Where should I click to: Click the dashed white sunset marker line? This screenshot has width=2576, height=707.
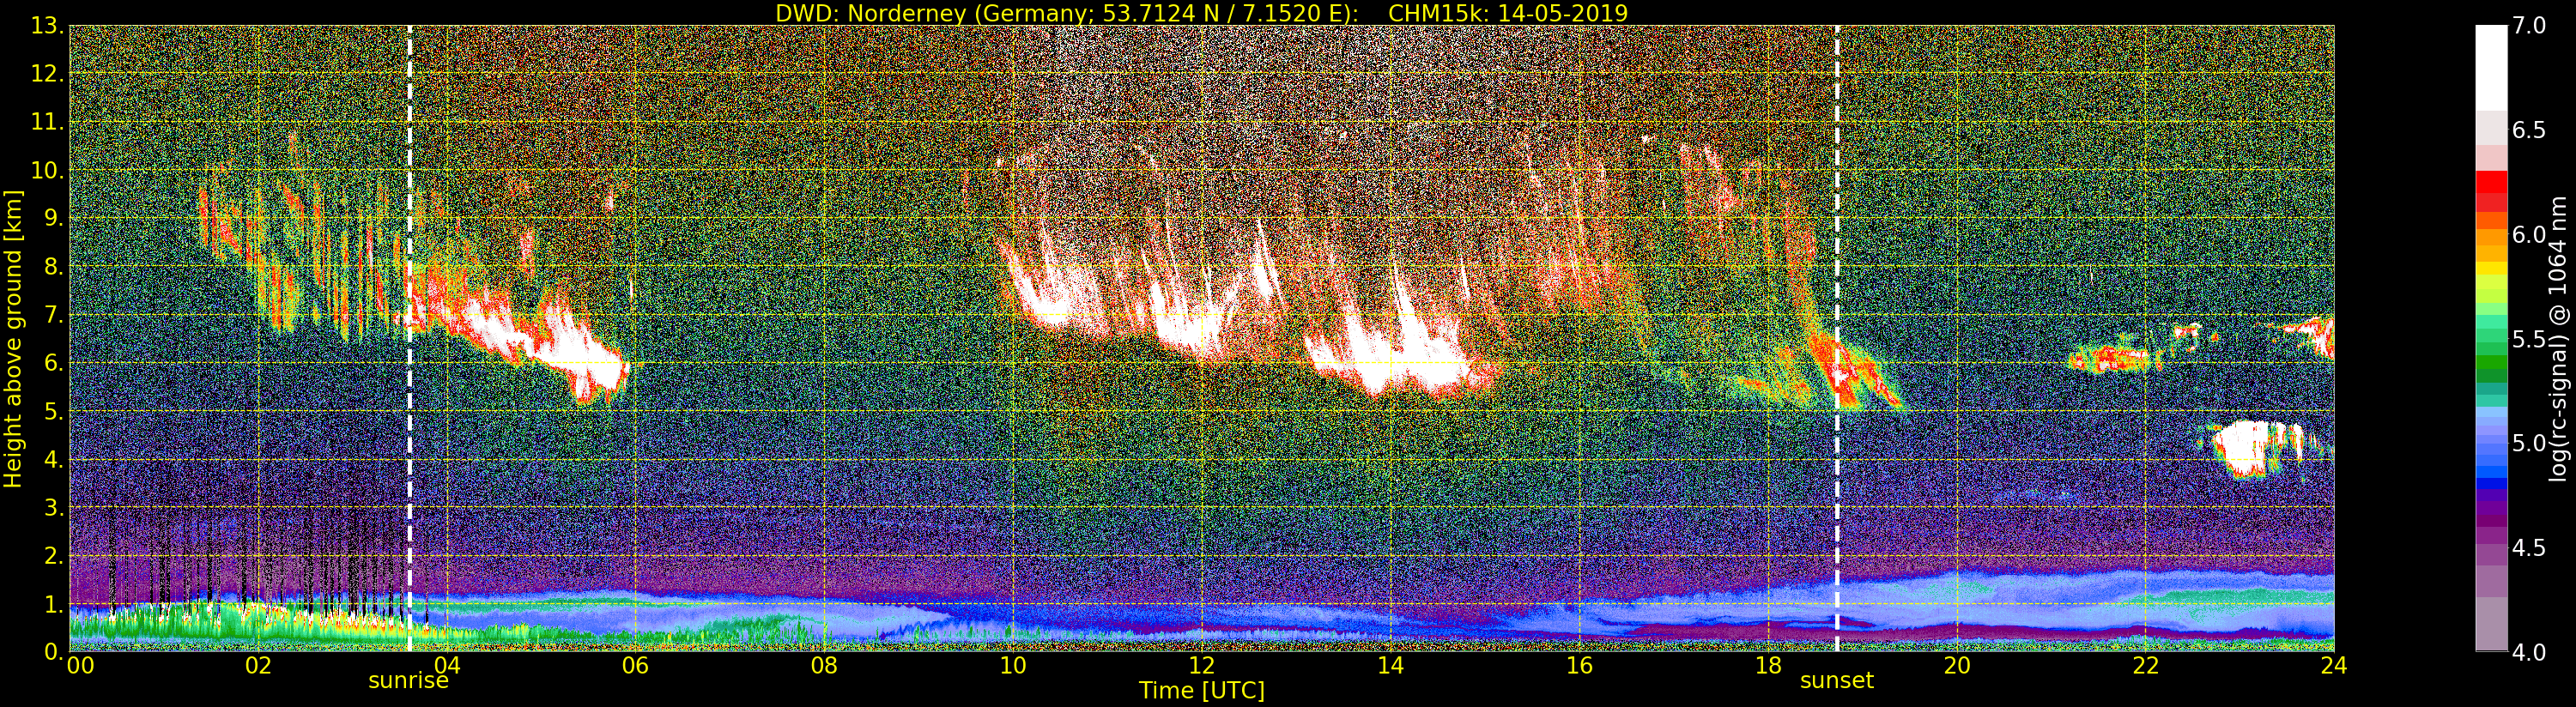[1837, 339]
